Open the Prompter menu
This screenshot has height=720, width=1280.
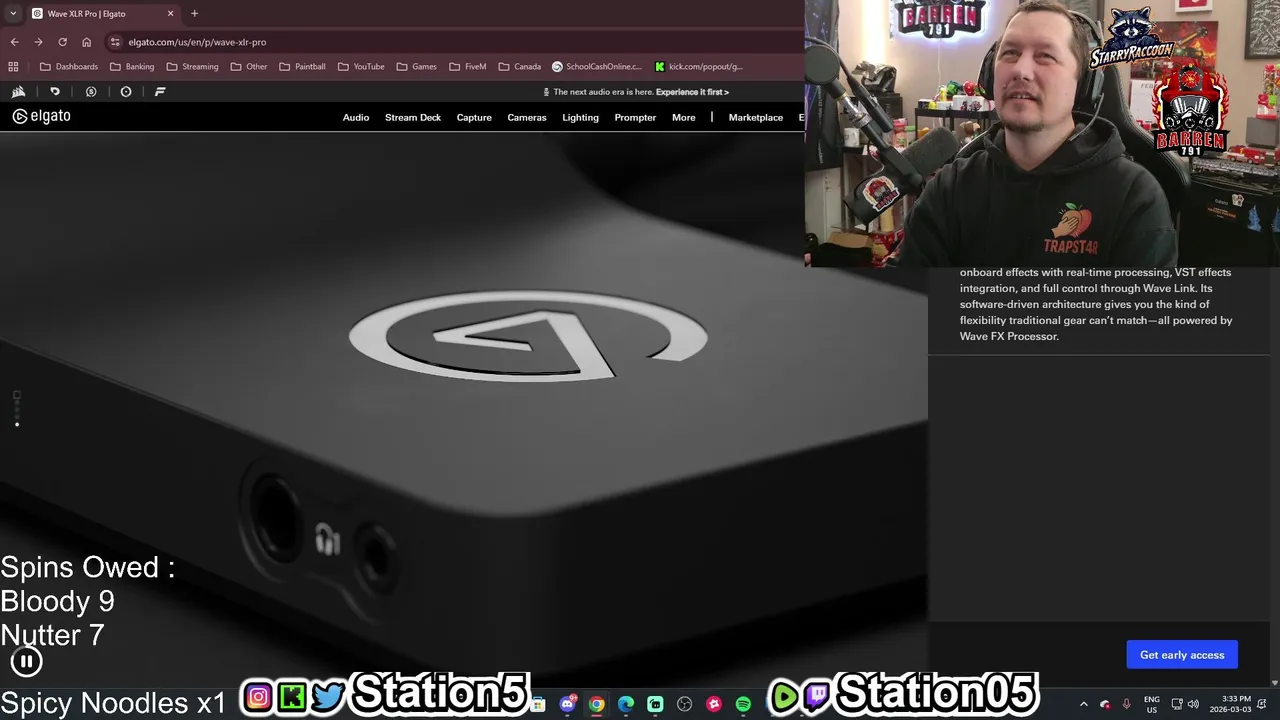pyautogui.click(x=635, y=117)
